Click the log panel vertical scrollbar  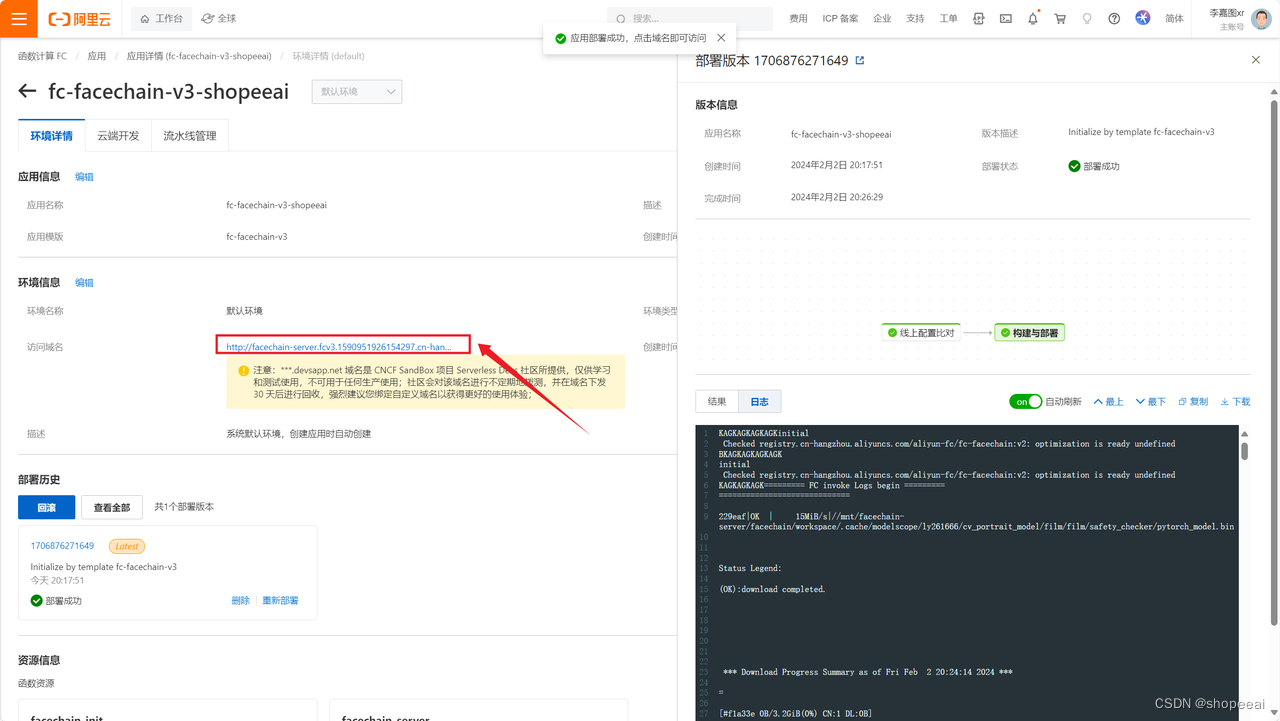[x=1245, y=450]
